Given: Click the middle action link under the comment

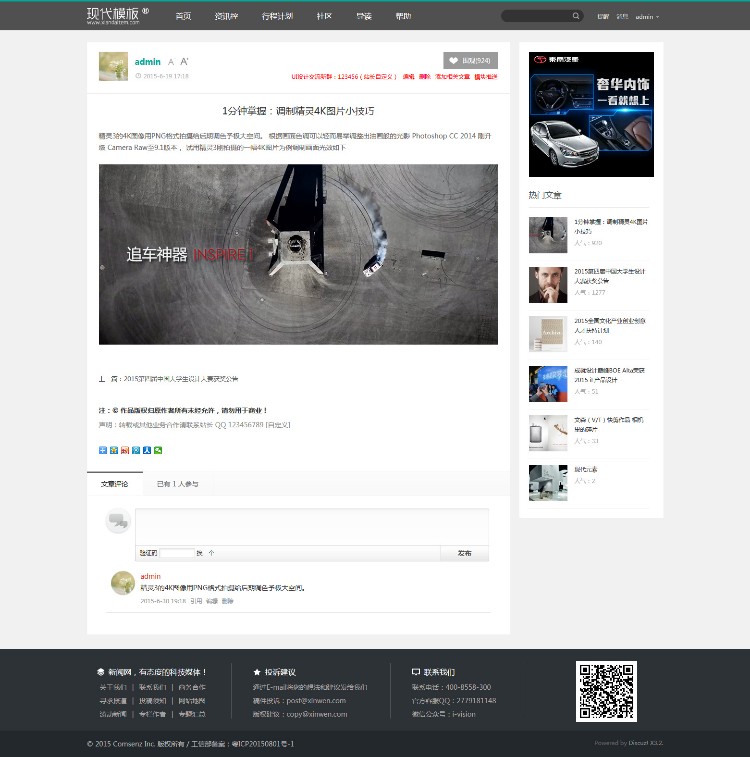Looking at the screenshot, I should coord(212,601).
